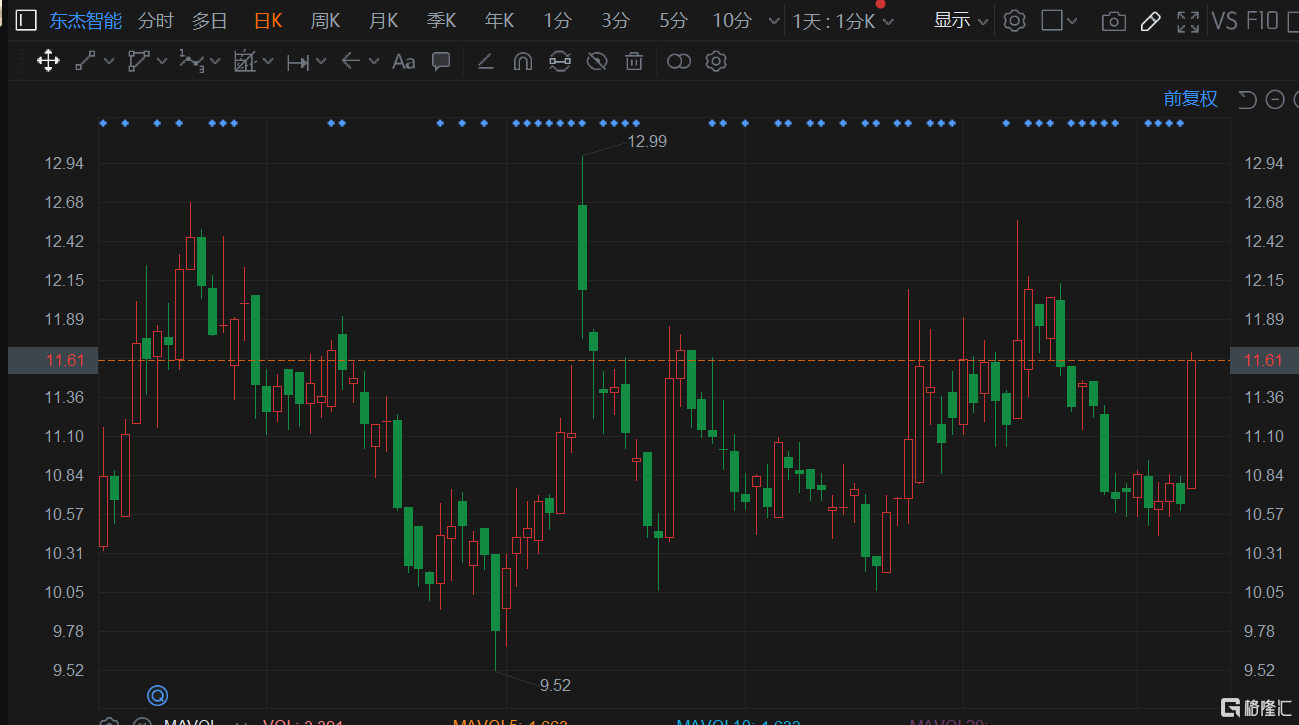Click the 9.52 low price annotation
Viewport: 1299px width, 725px height.
pyautogui.click(x=555, y=685)
